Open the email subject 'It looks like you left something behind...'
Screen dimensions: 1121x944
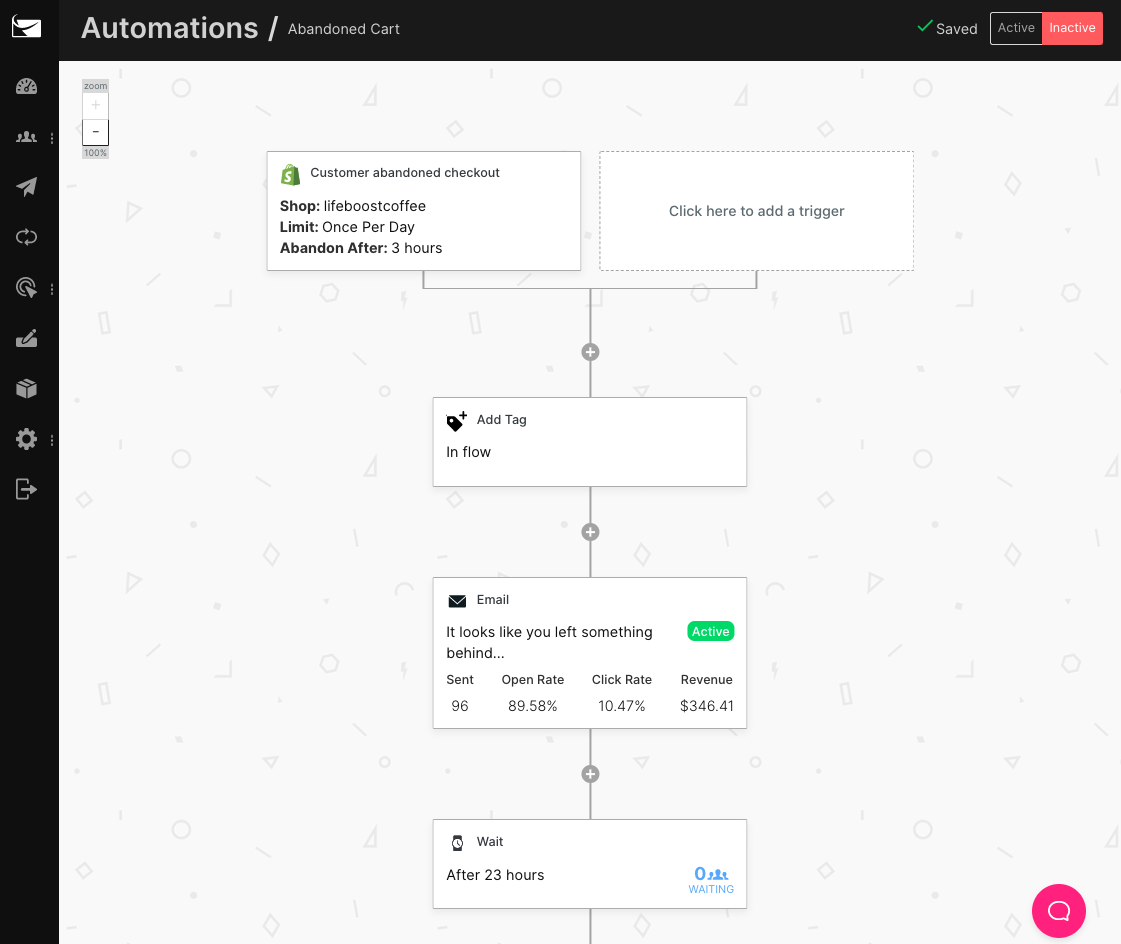coord(549,642)
